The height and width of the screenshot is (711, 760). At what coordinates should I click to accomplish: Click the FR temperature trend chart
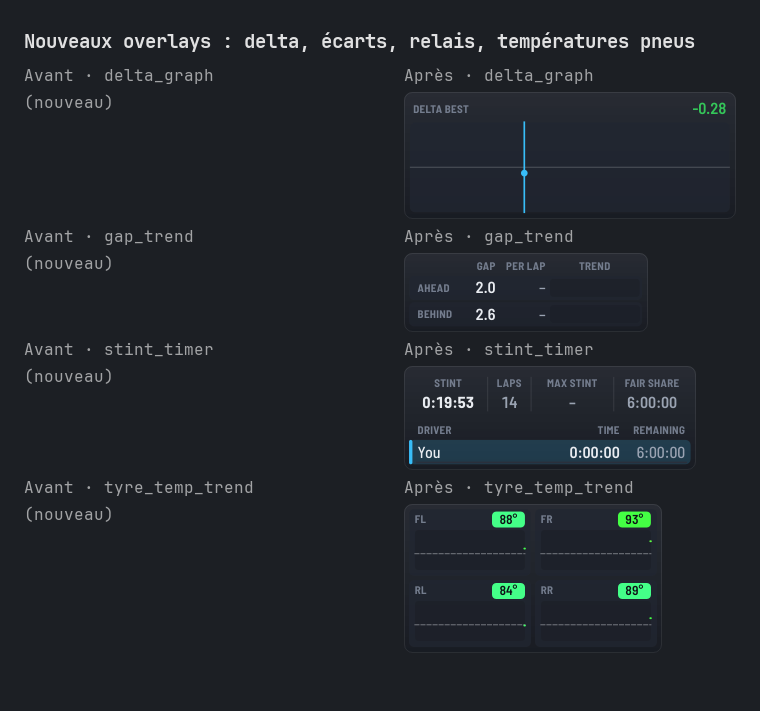(596, 550)
